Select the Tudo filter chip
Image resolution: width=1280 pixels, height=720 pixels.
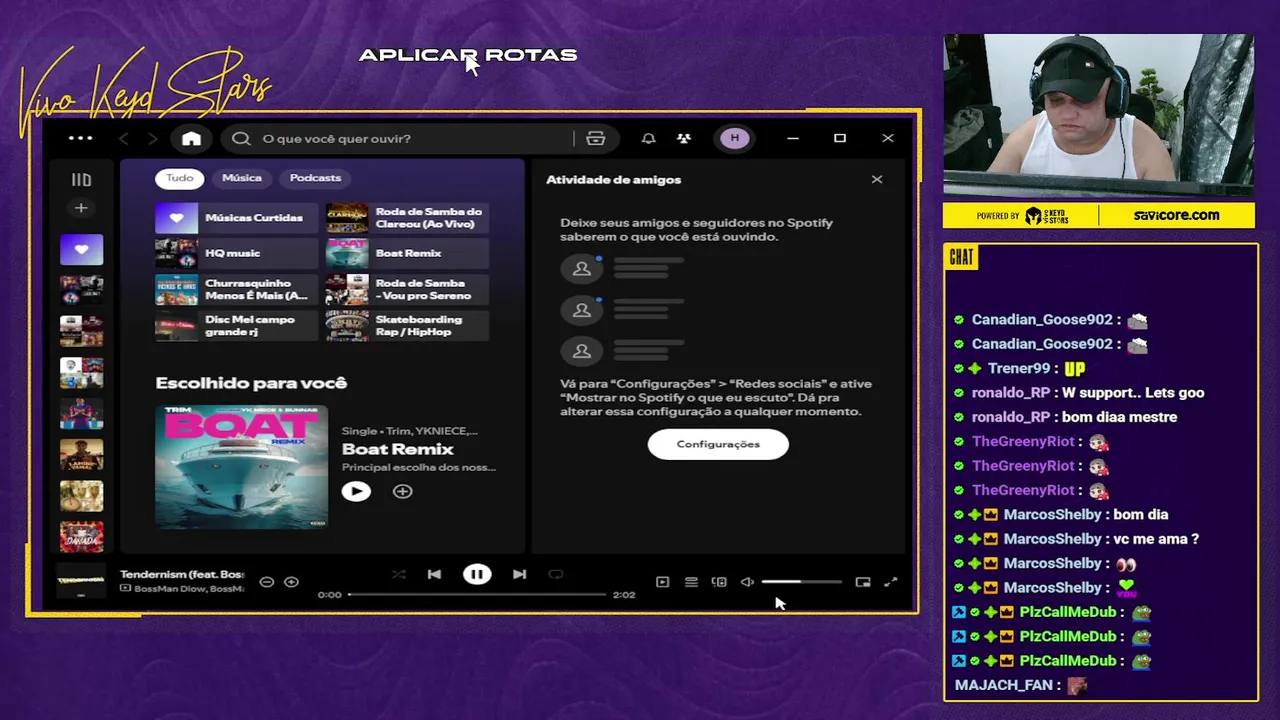(180, 178)
